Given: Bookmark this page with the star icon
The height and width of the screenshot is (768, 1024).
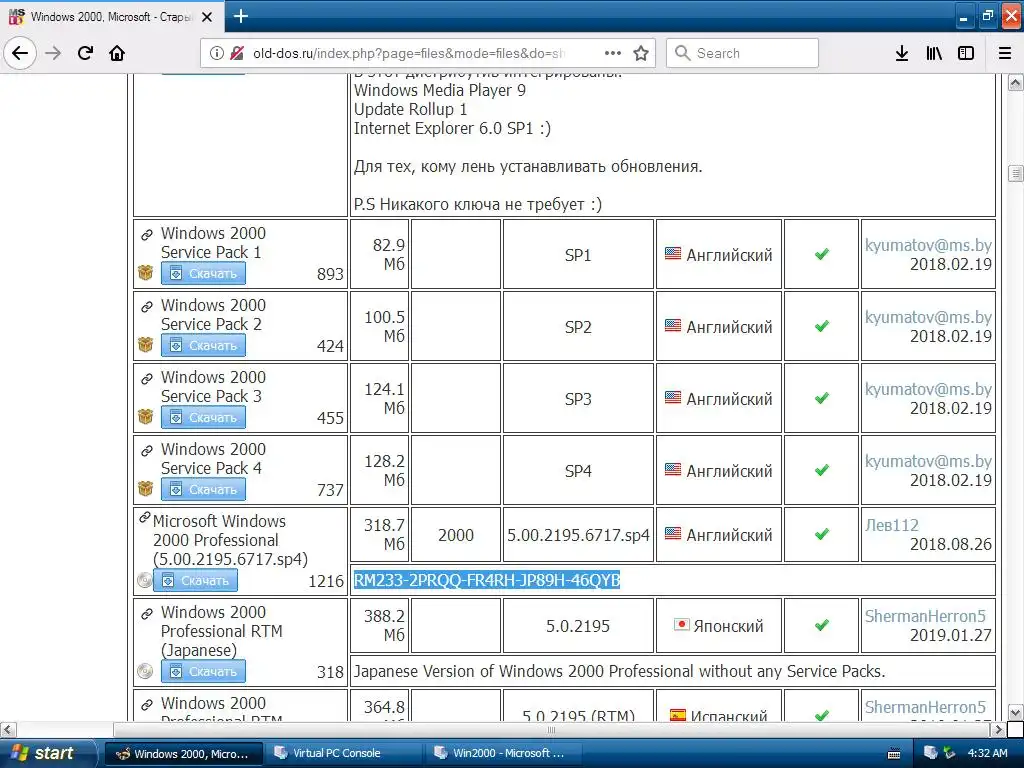Looking at the screenshot, I should coord(641,53).
